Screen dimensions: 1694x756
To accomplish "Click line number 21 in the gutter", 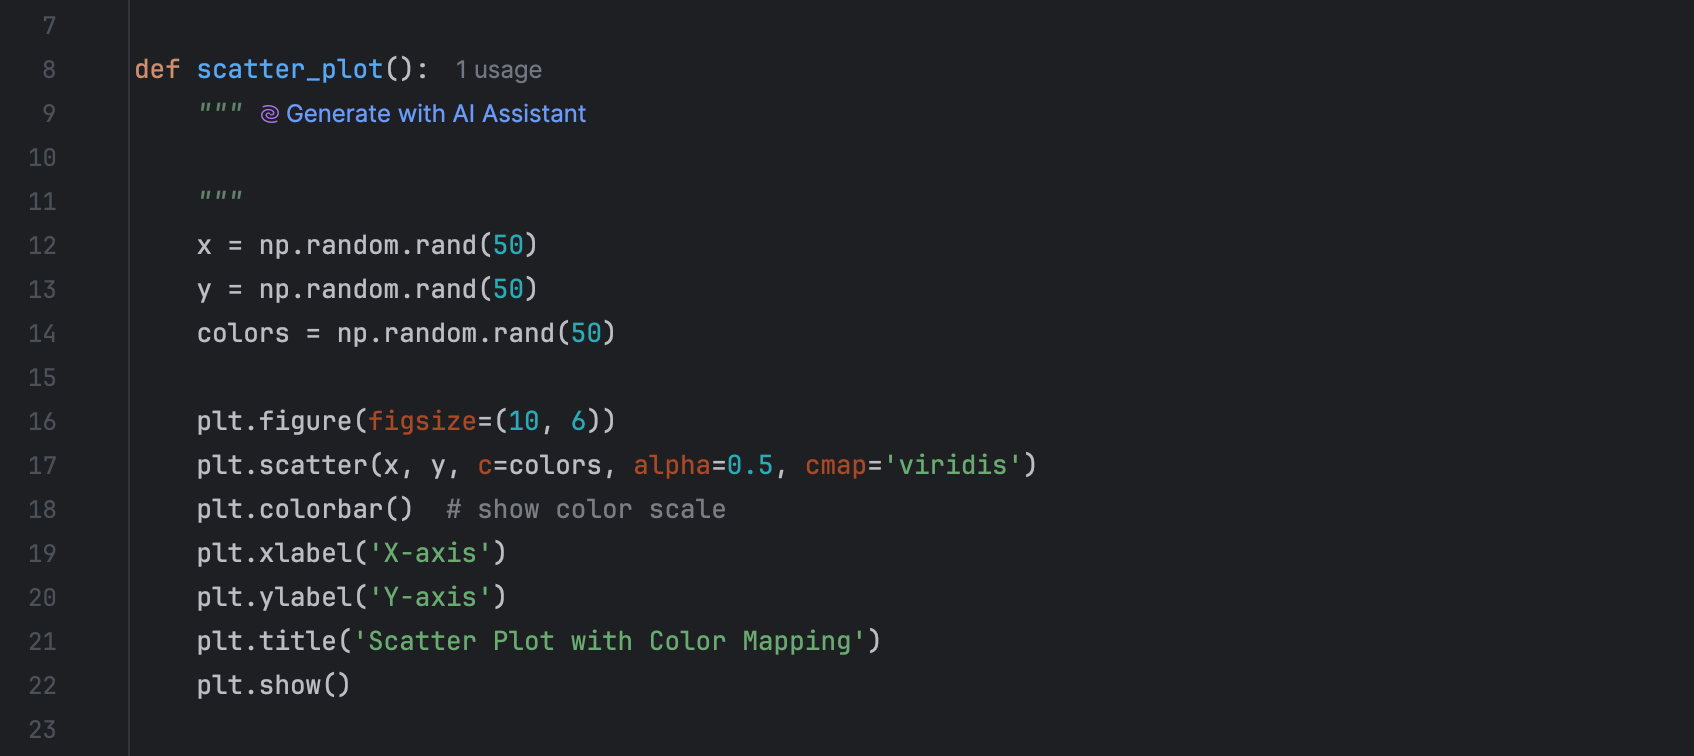I will (x=42, y=642).
